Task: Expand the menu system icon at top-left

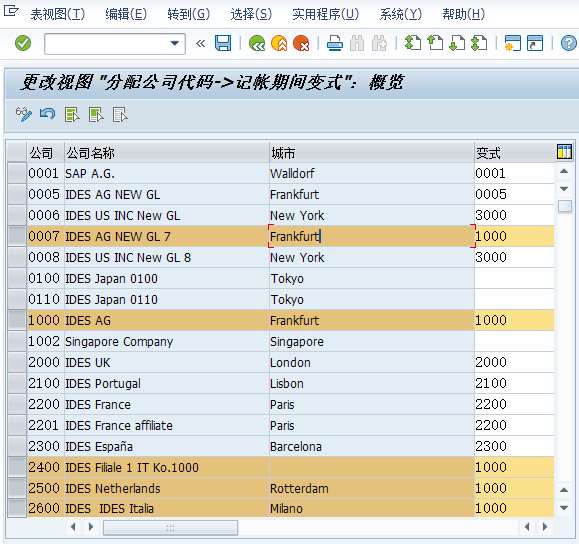Action: (x=10, y=11)
